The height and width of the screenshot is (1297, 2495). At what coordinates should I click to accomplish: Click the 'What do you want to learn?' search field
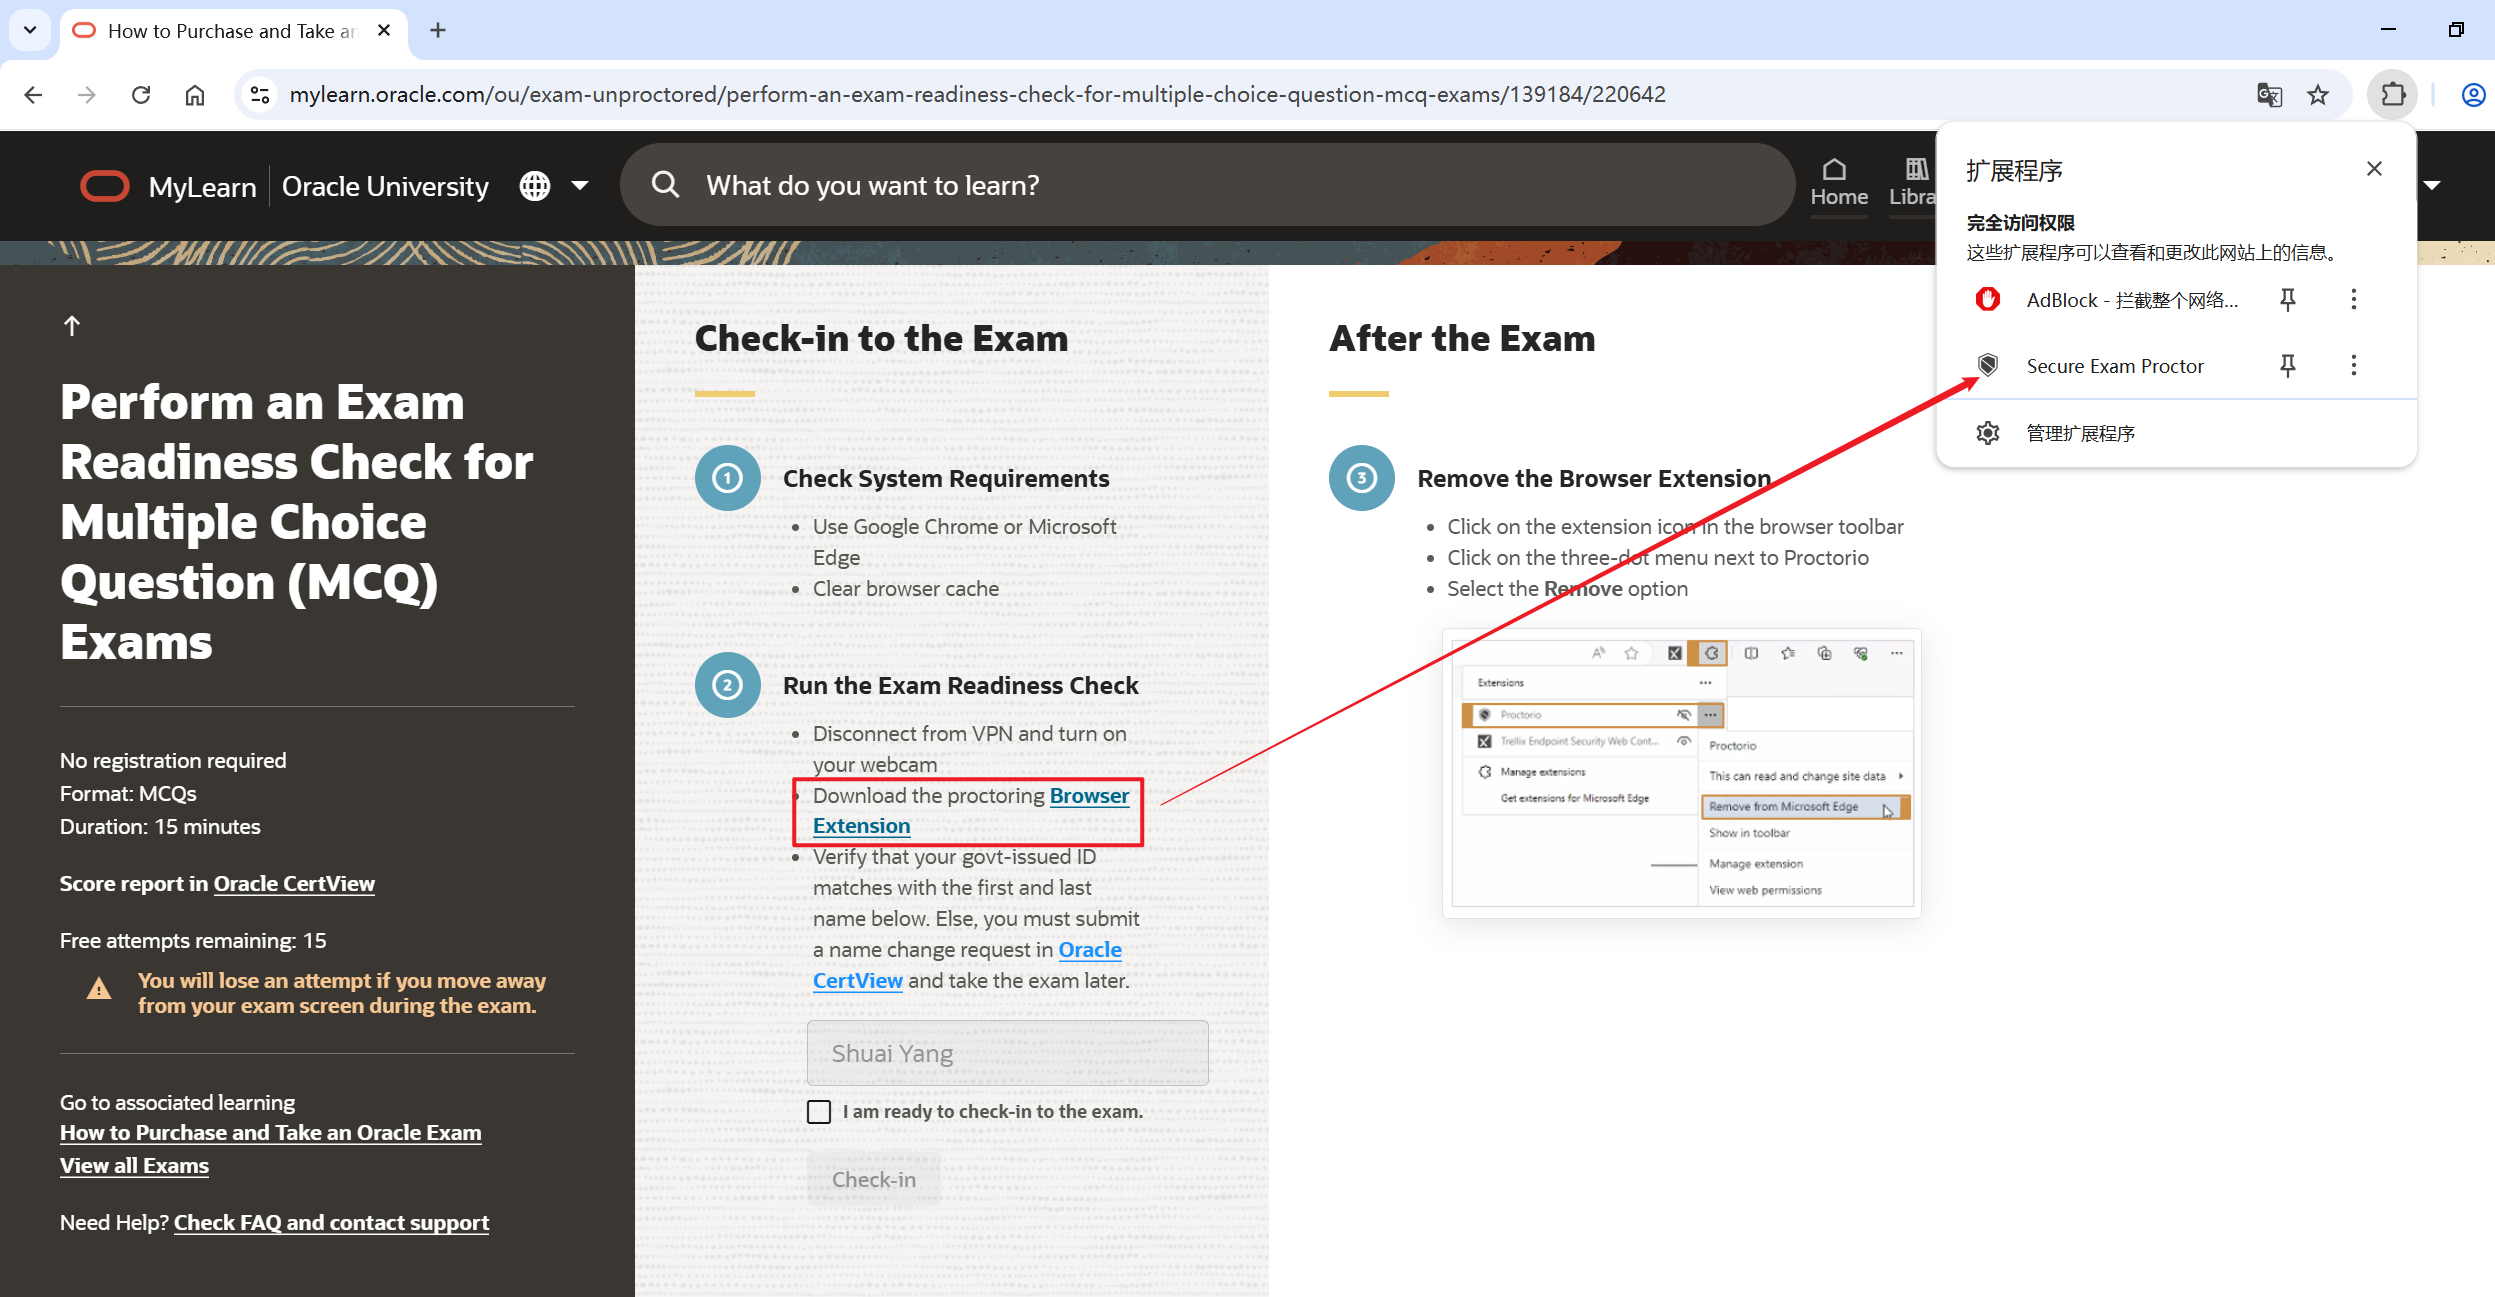1206,185
